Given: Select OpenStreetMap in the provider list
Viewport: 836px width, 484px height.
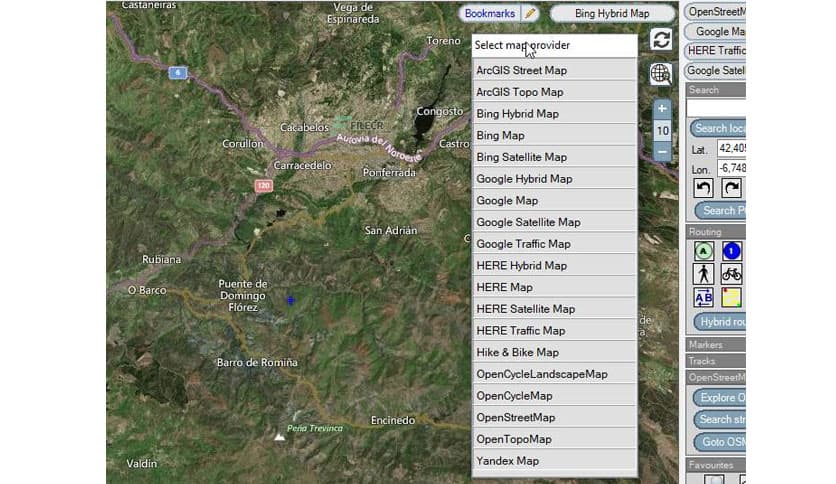Looking at the screenshot, I should pos(554,417).
